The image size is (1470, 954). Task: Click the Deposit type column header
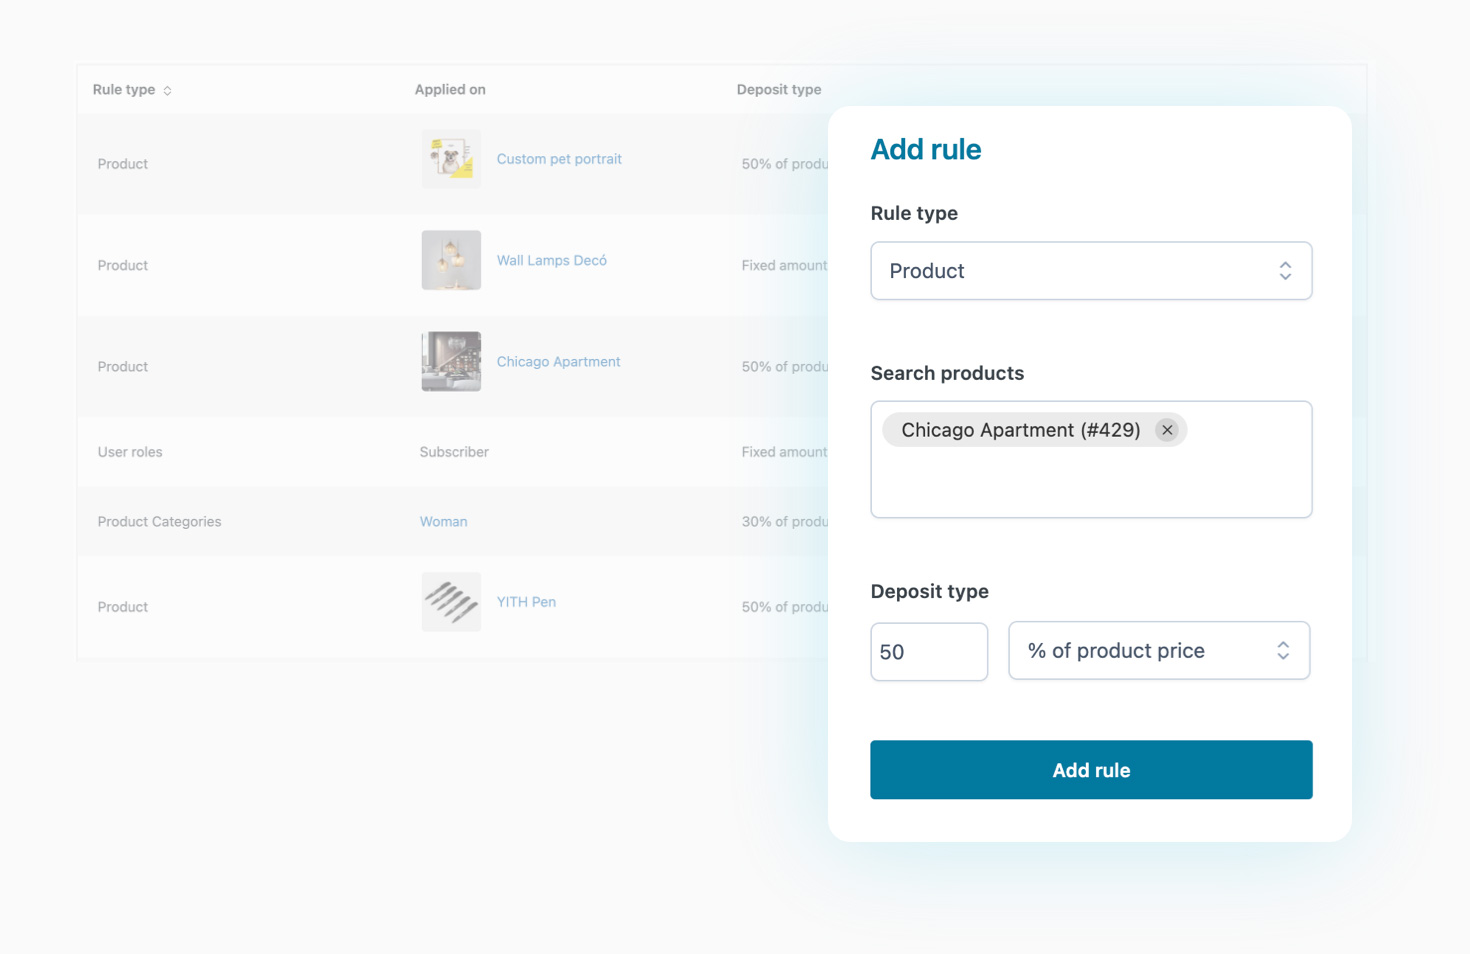click(778, 90)
